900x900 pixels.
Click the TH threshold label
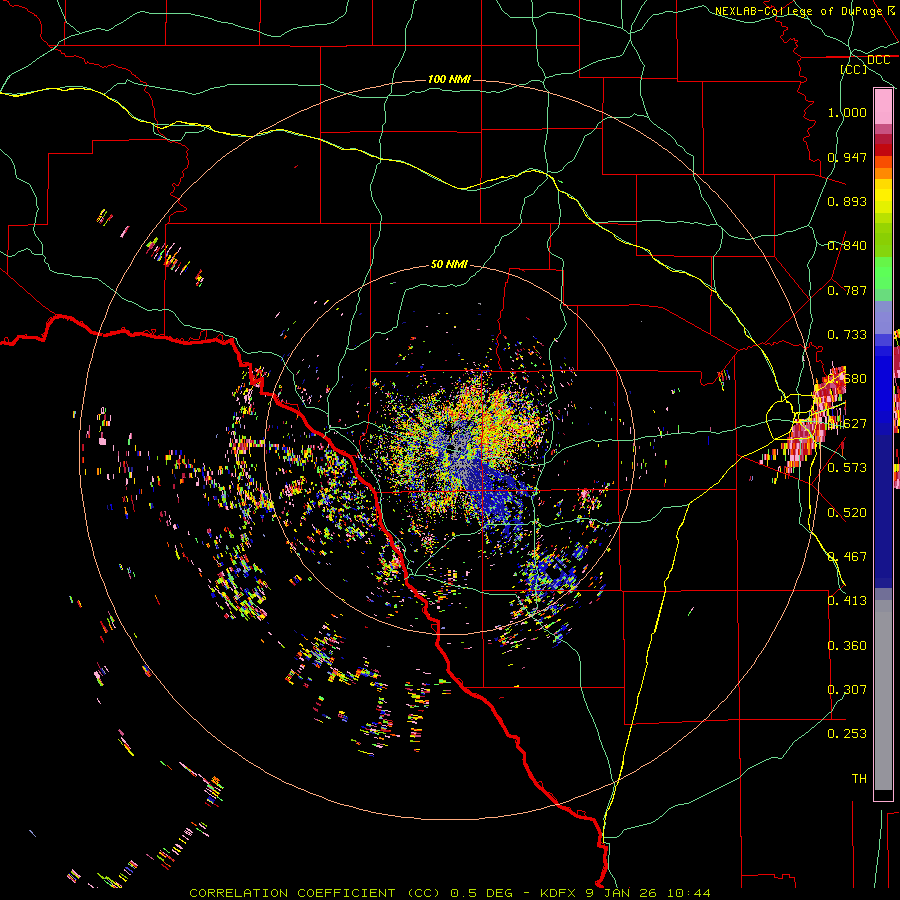859,779
